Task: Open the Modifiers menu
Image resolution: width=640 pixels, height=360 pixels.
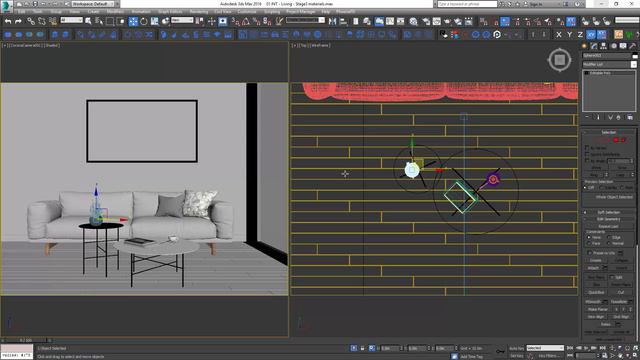Action: [115, 12]
